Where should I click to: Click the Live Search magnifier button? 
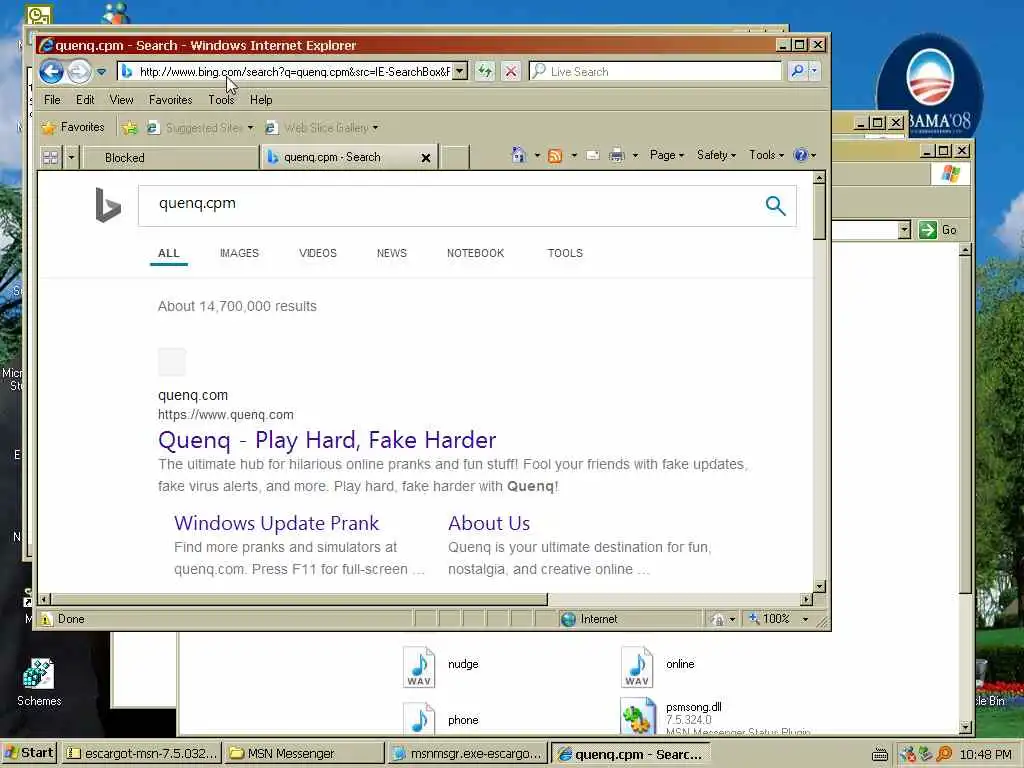pos(797,71)
